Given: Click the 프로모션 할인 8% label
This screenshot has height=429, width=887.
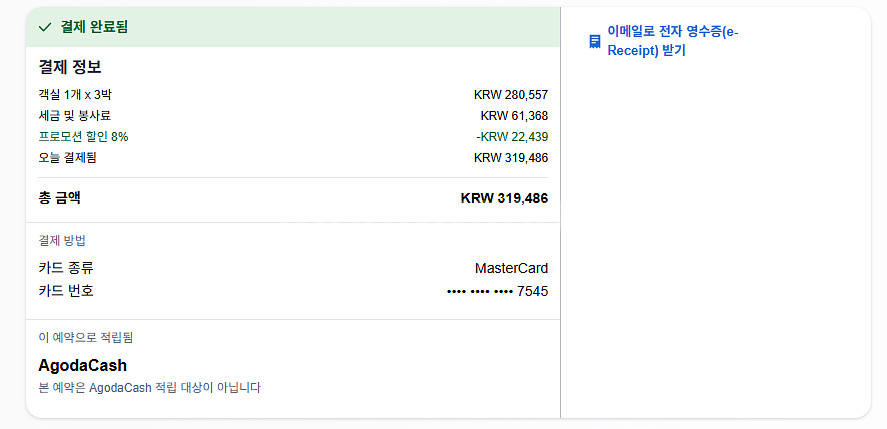Looking at the screenshot, I should pos(83,137).
